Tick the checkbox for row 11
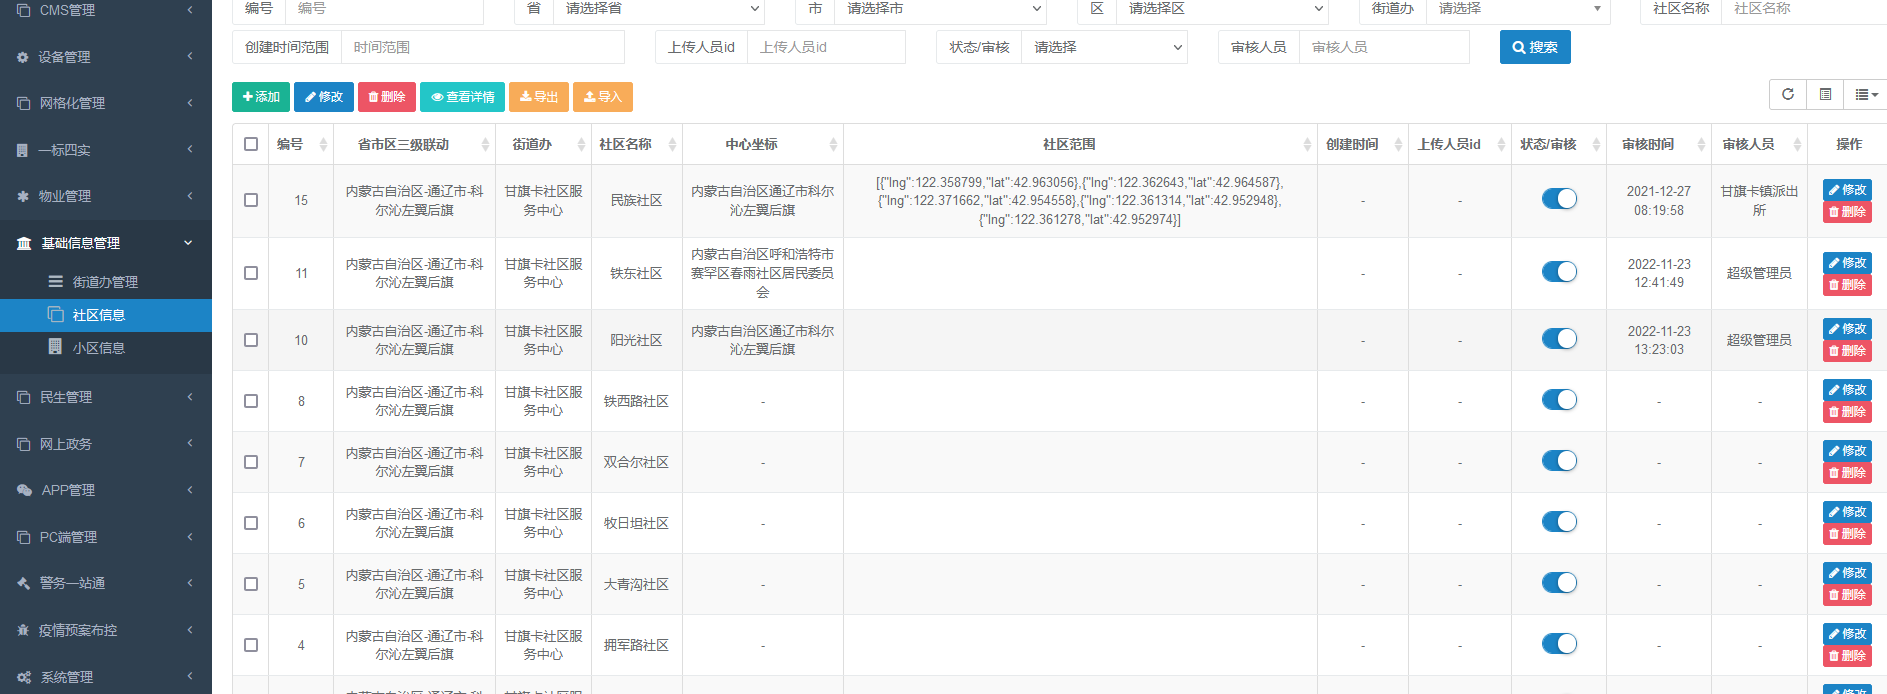1887x694 pixels. [x=251, y=273]
